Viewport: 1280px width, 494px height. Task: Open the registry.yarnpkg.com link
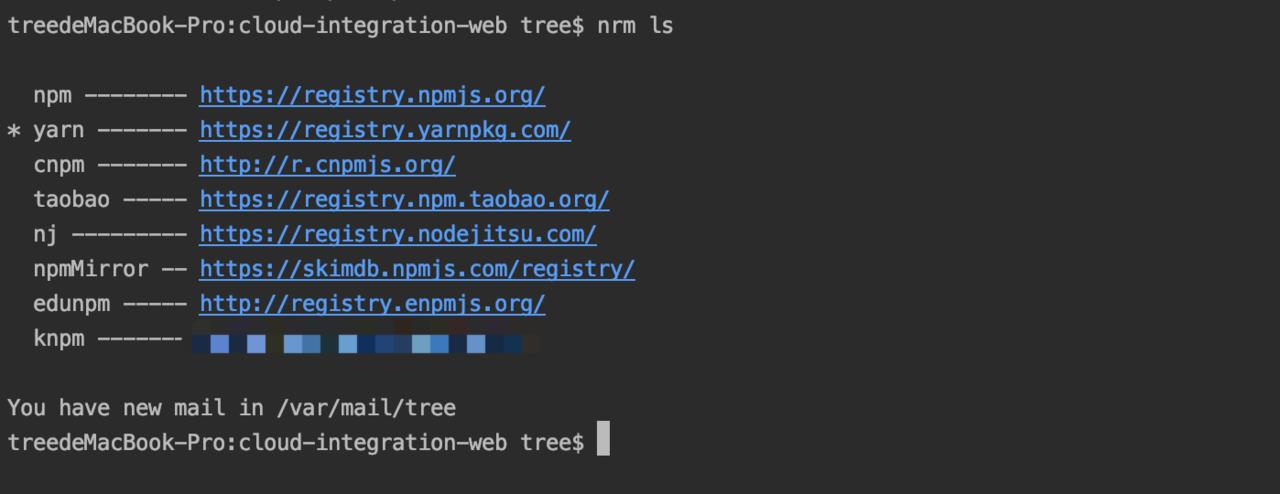coord(385,130)
